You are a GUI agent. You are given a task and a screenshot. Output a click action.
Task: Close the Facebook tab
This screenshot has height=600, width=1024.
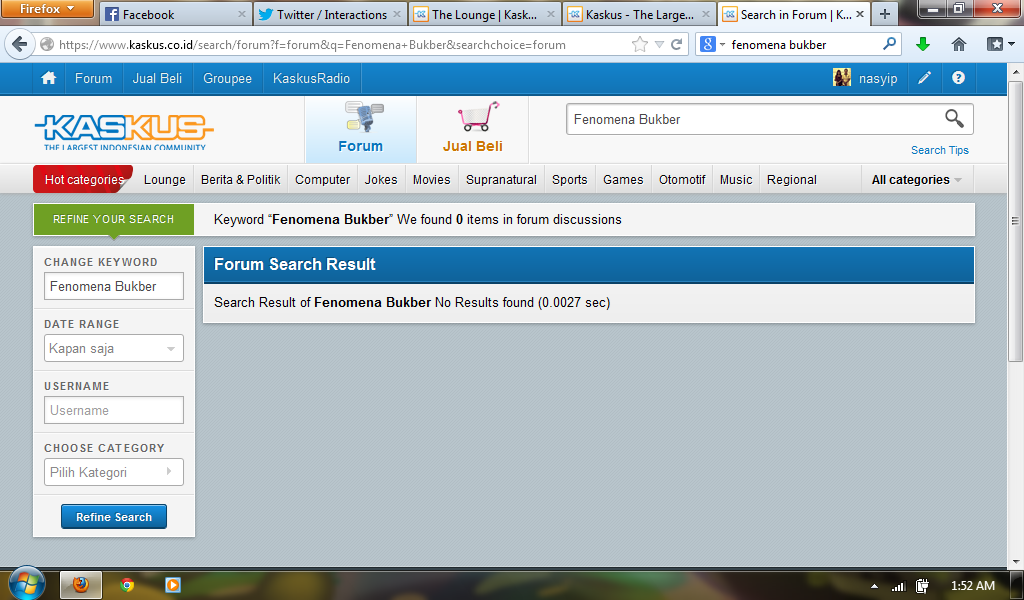pyautogui.click(x=242, y=14)
